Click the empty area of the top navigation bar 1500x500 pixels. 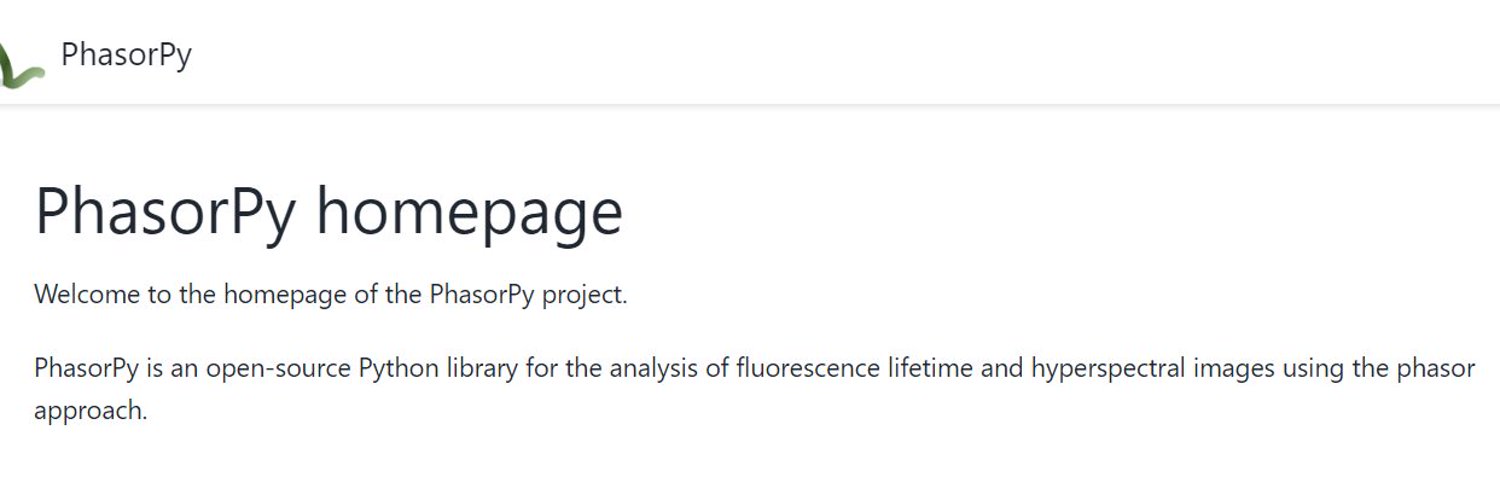tap(850, 54)
